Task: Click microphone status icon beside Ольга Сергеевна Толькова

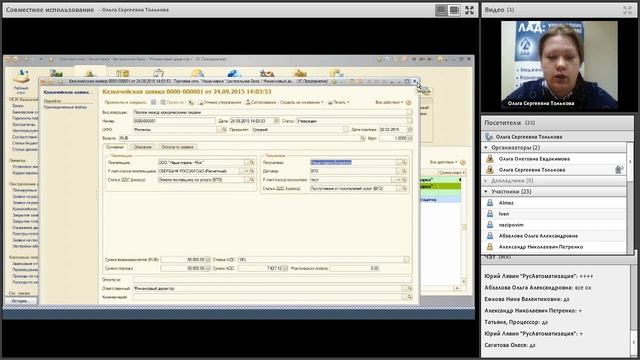Action: (x=619, y=169)
